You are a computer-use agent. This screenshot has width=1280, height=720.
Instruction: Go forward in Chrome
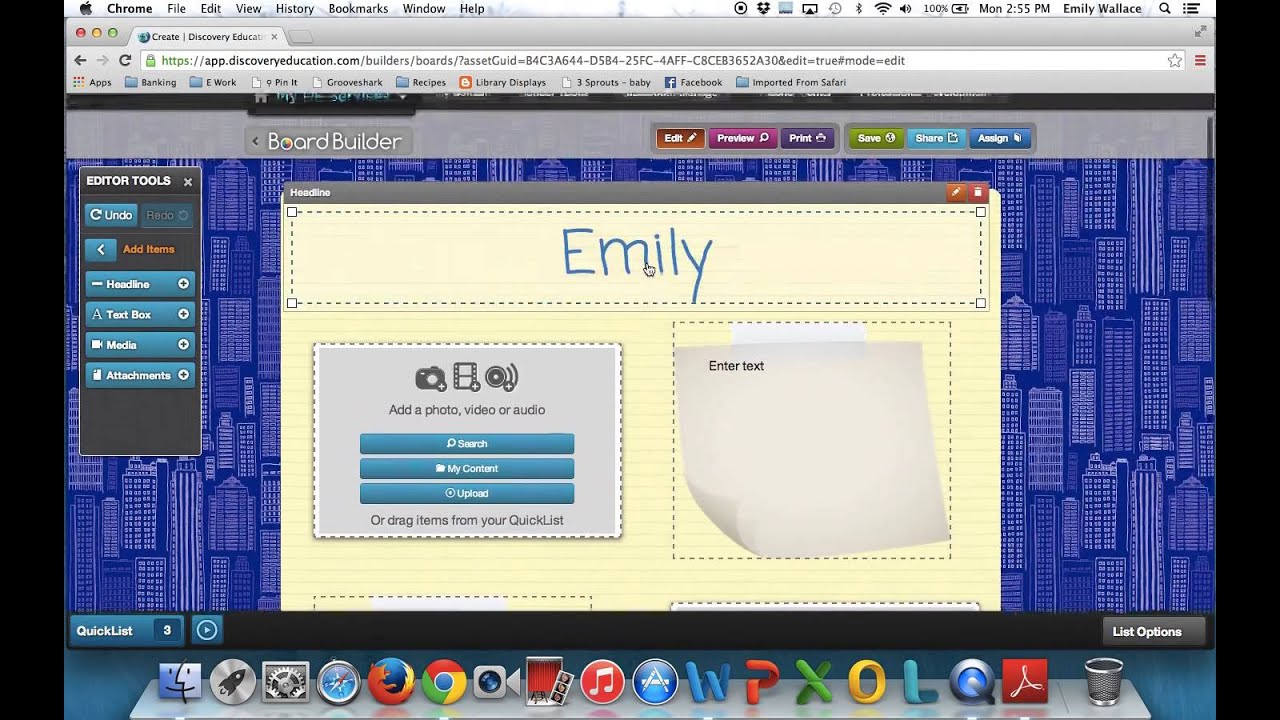coord(102,60)
